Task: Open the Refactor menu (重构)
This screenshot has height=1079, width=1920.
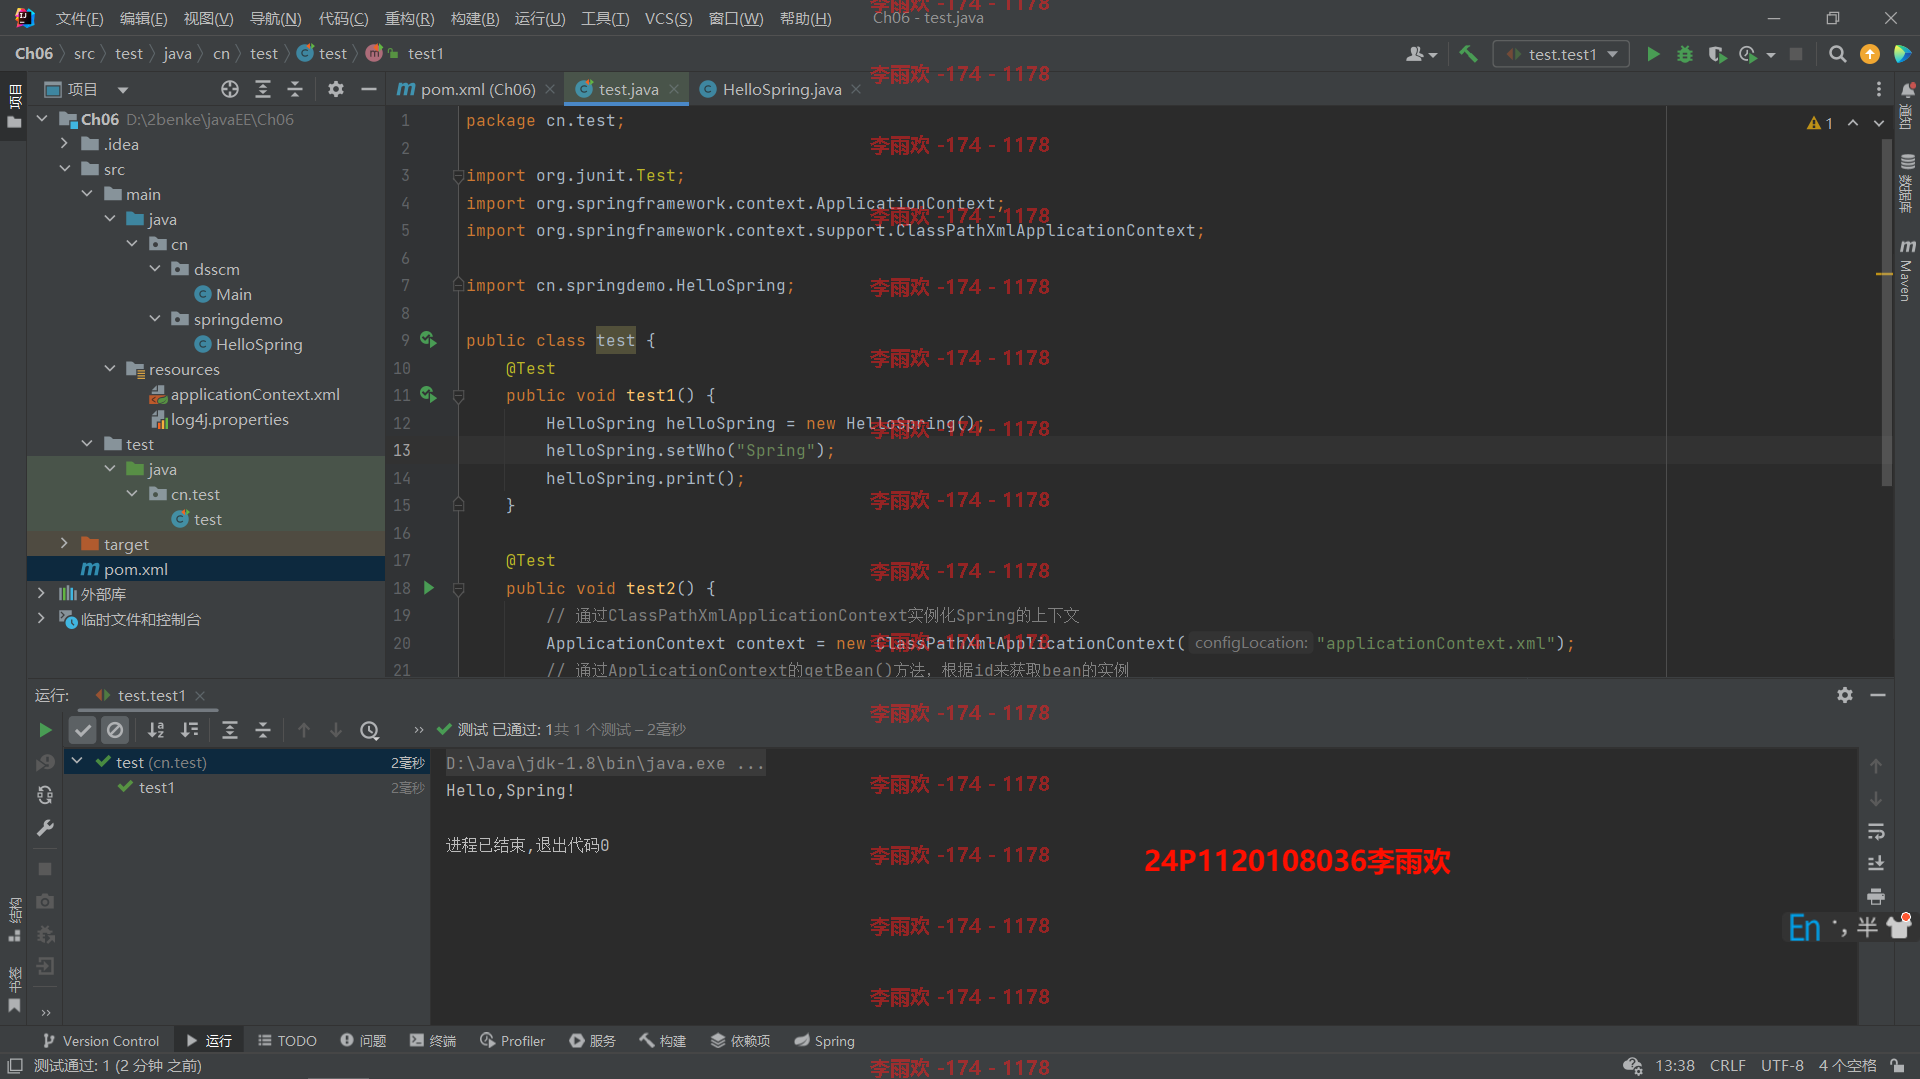Action: coord(409,19)
